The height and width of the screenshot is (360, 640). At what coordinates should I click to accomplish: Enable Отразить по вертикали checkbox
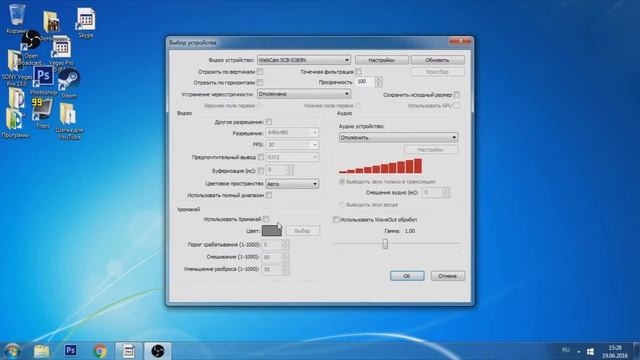pos(260,71)
